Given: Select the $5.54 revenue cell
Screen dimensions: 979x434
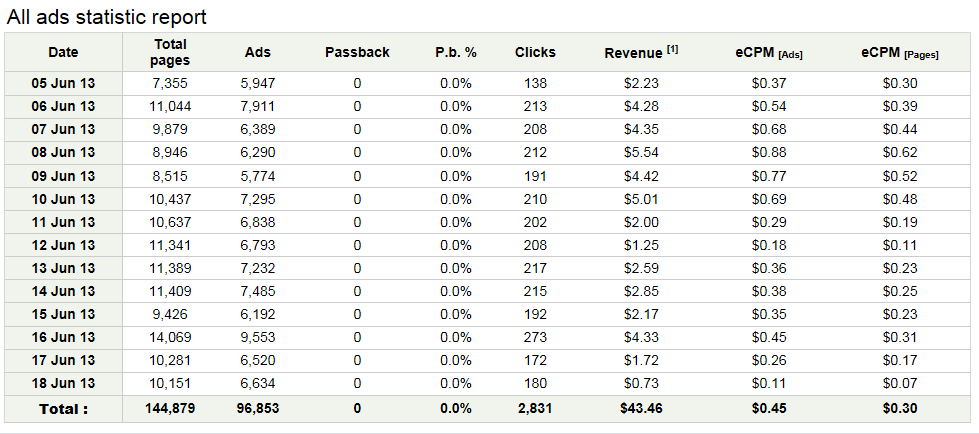Looking at the screenshot, I should coord(641,152).
